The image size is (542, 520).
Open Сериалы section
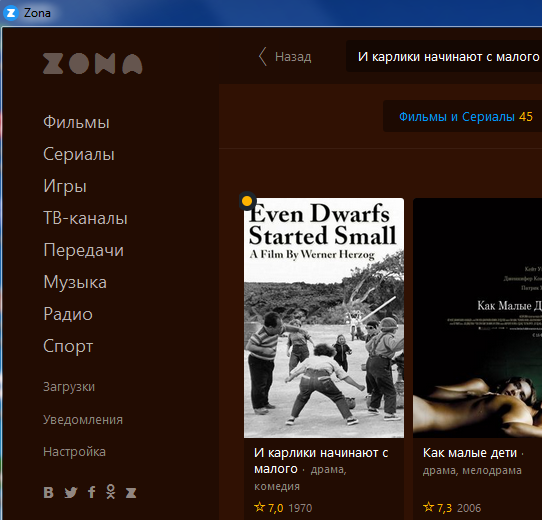tap(79, 154)
